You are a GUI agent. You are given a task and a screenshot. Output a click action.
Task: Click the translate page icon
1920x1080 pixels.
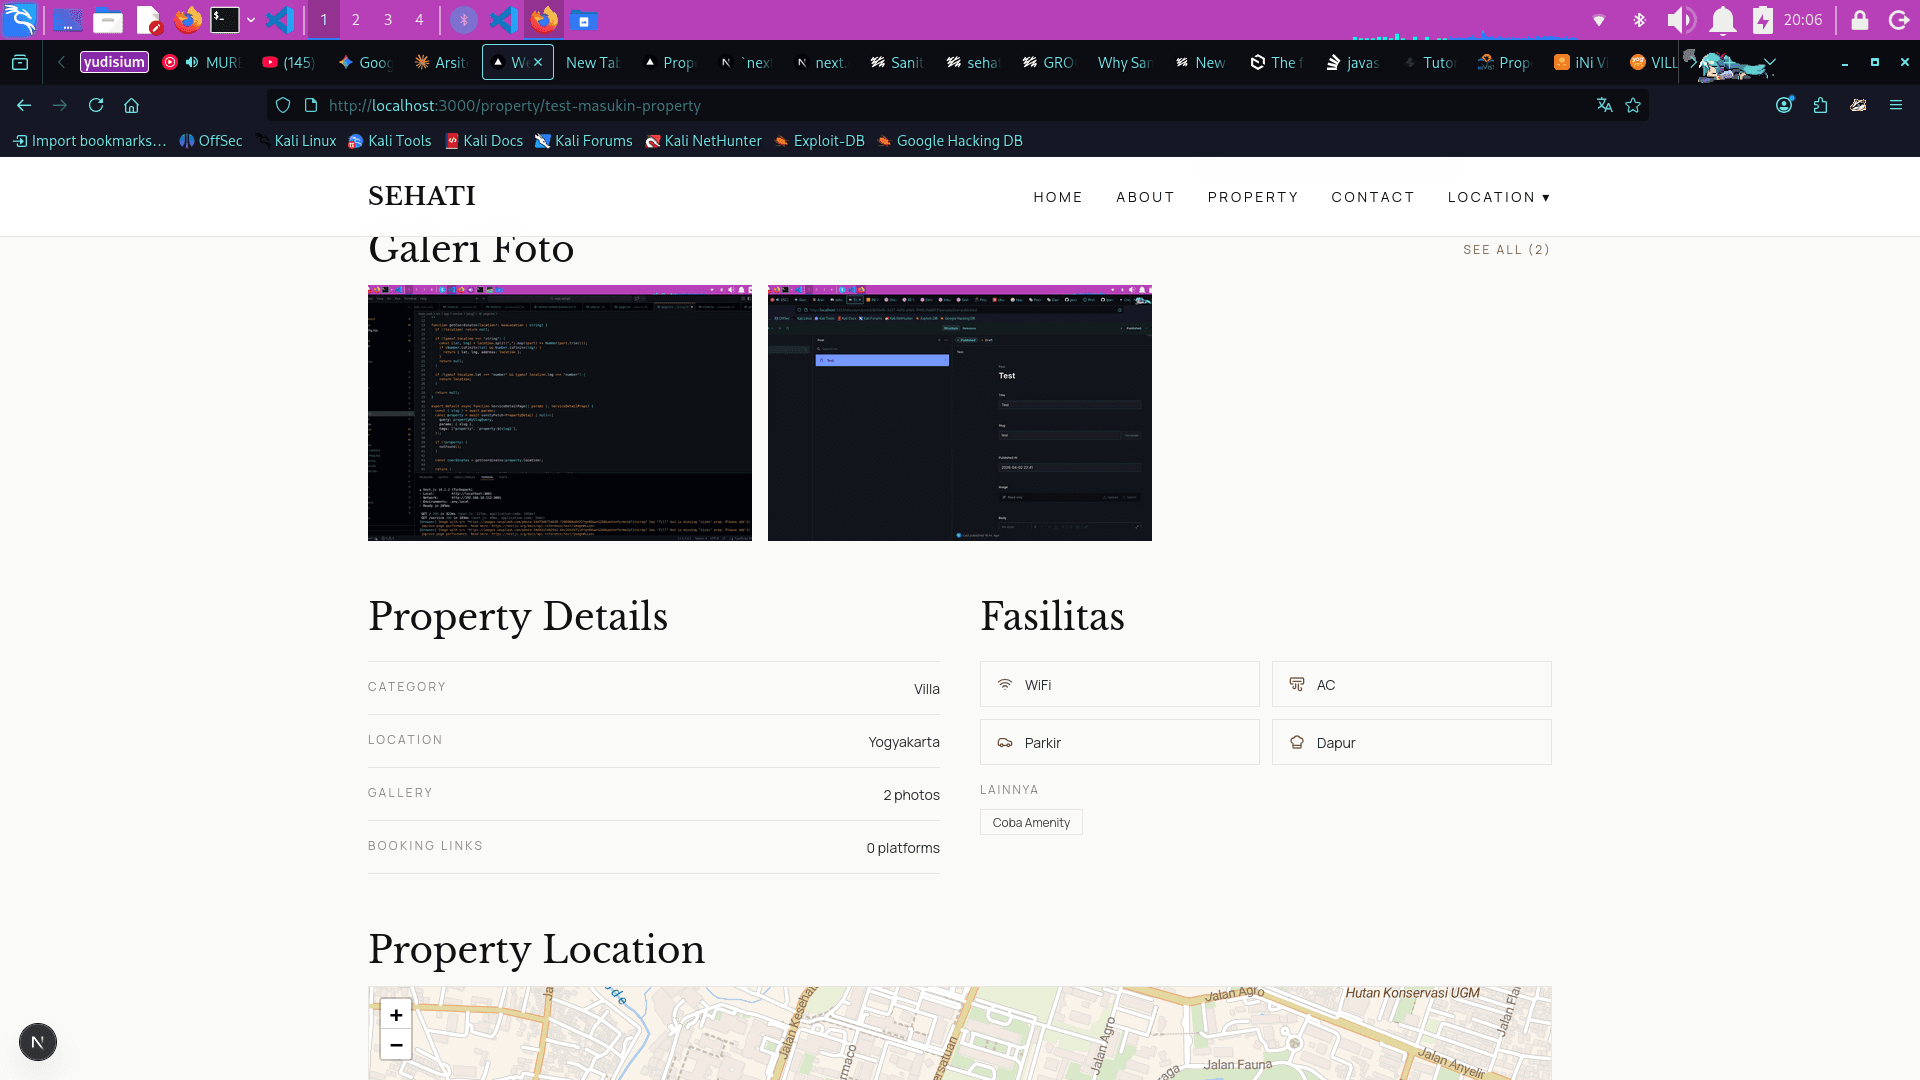point(1604,105)
